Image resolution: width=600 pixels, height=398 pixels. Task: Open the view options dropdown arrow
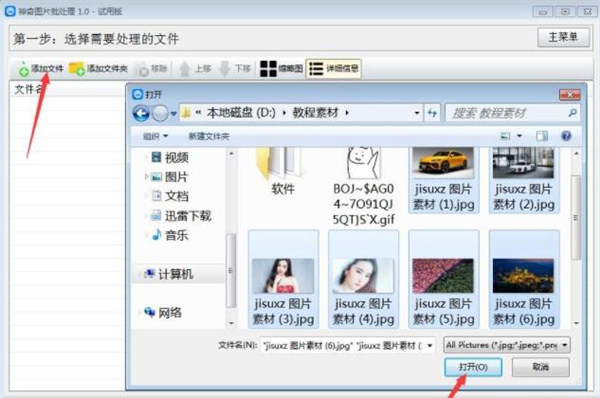pyautogui.click(x=520, y=136)
